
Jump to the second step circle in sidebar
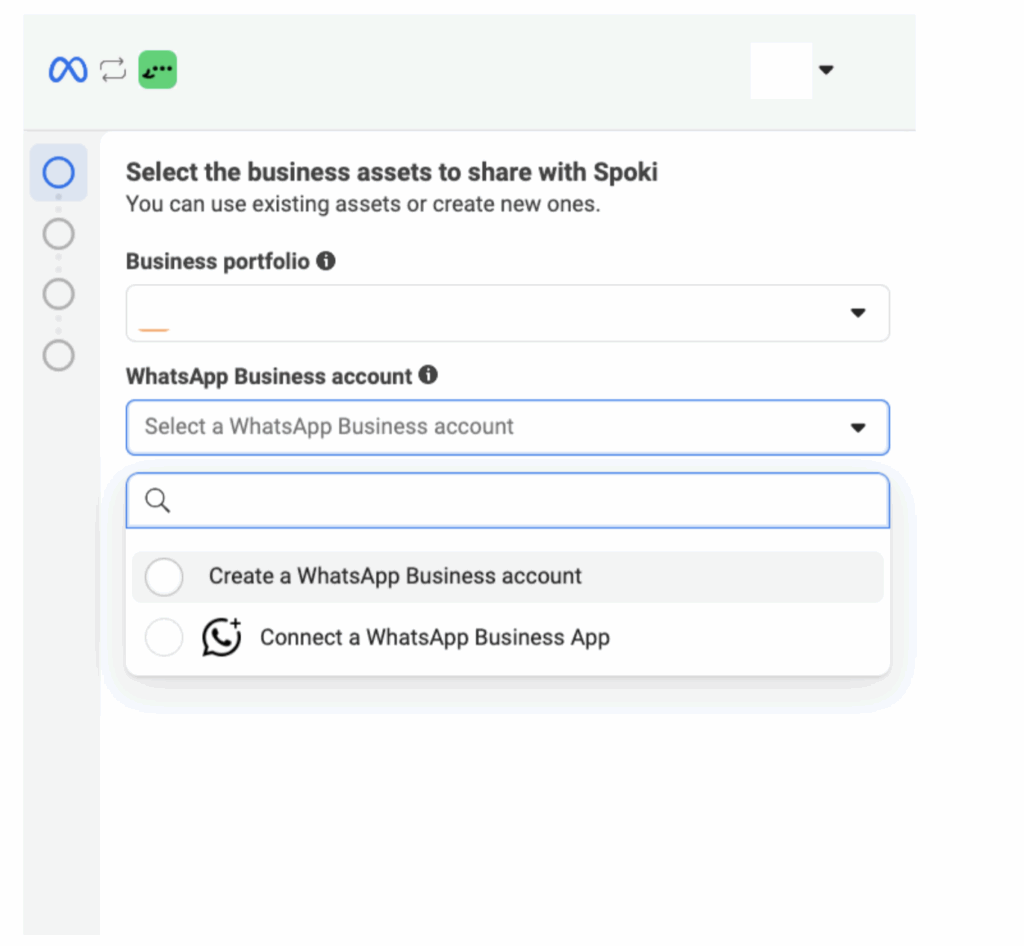pos(59,234)
